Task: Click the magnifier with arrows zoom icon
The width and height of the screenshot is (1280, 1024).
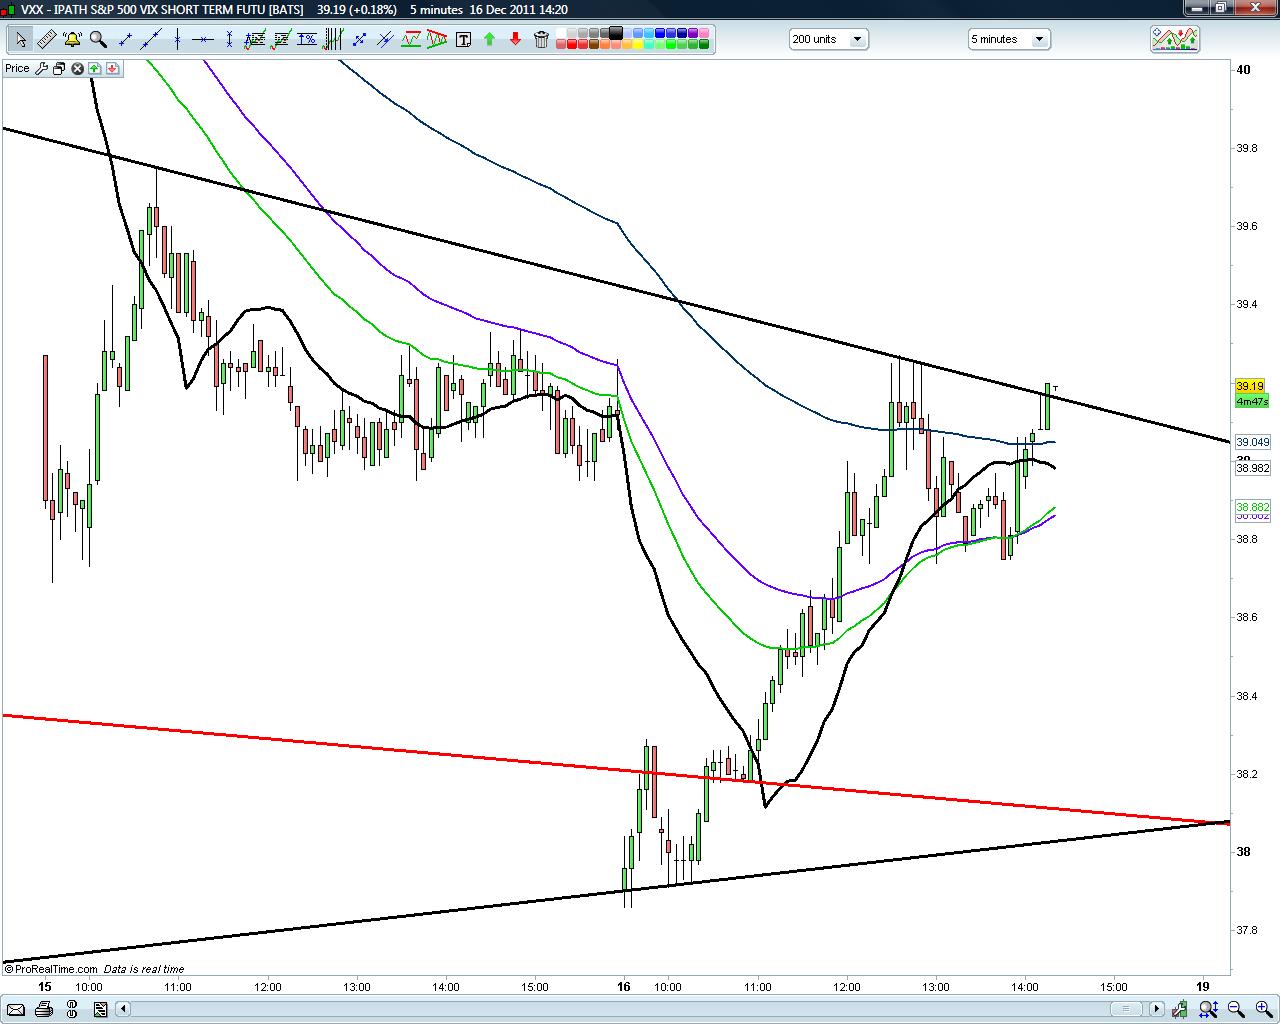Action: 1208,1009
